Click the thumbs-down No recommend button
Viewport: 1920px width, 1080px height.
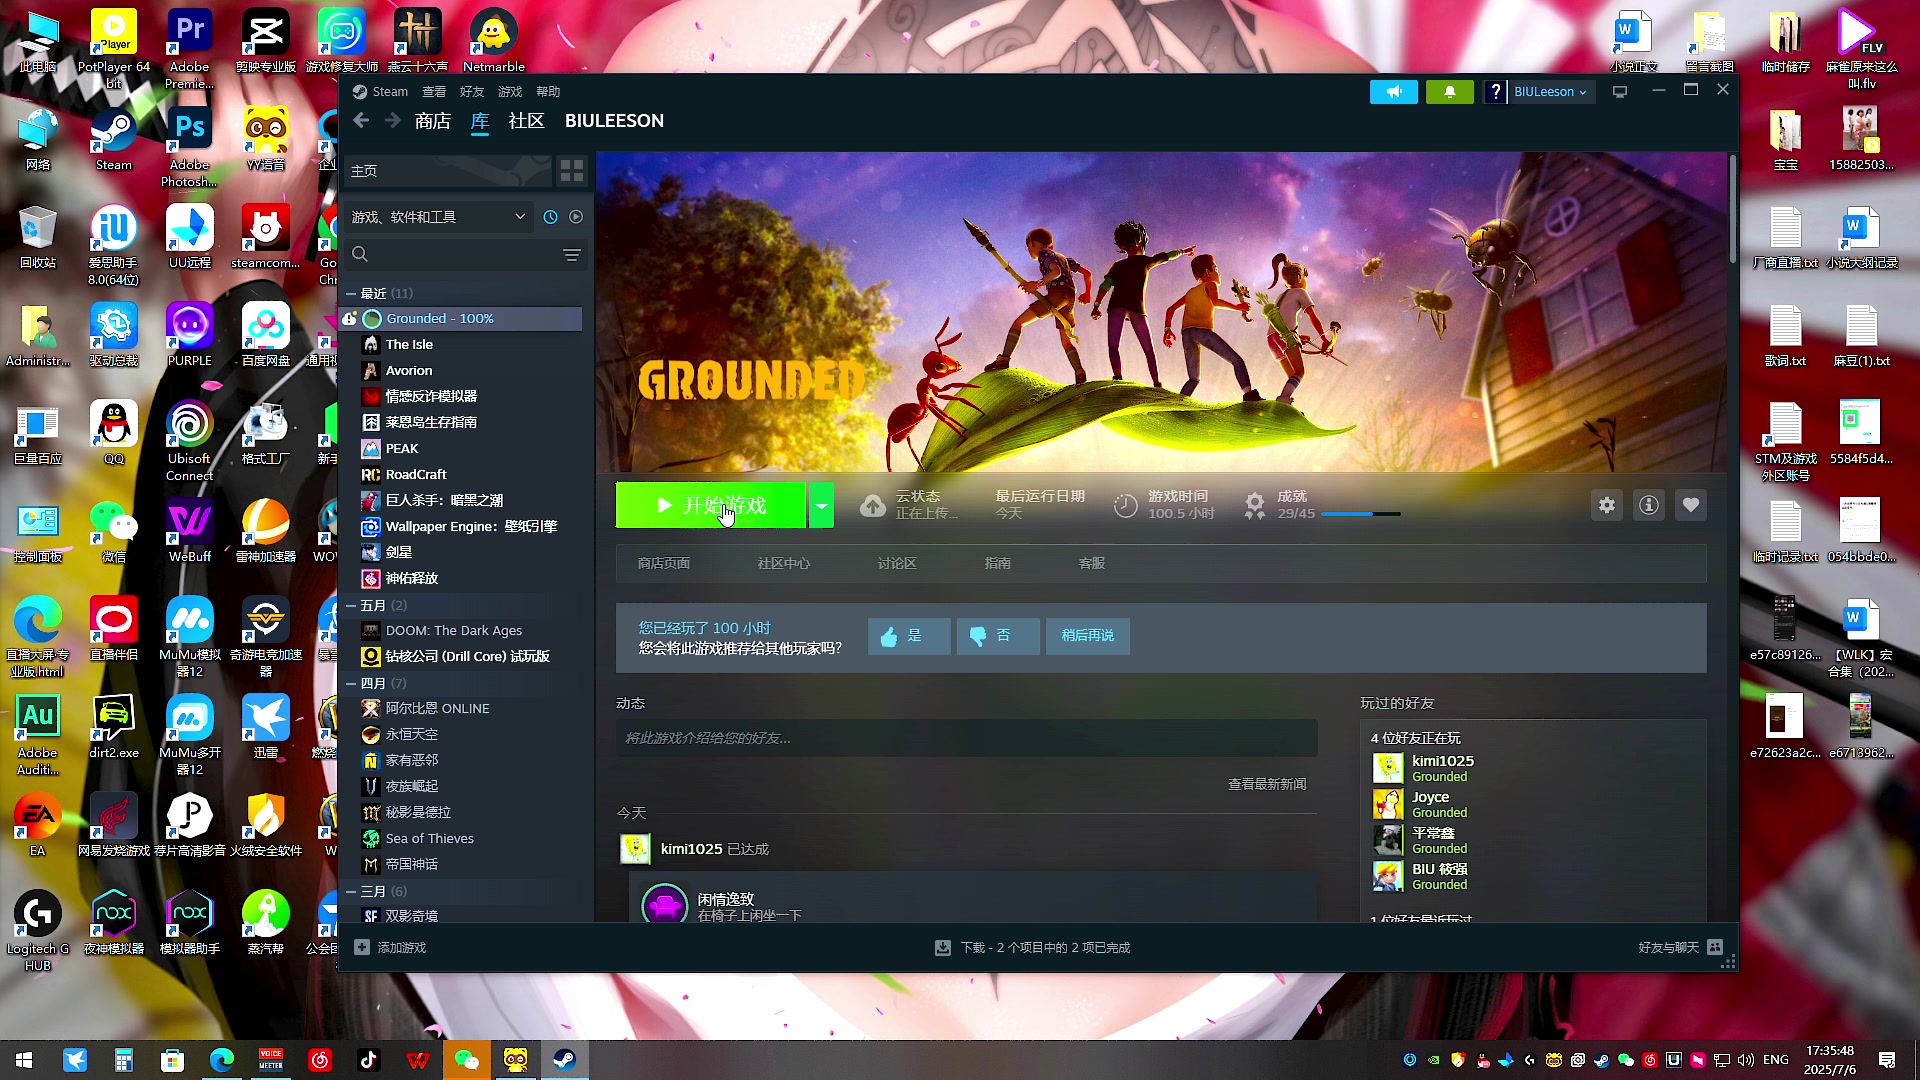click(998, 636)
